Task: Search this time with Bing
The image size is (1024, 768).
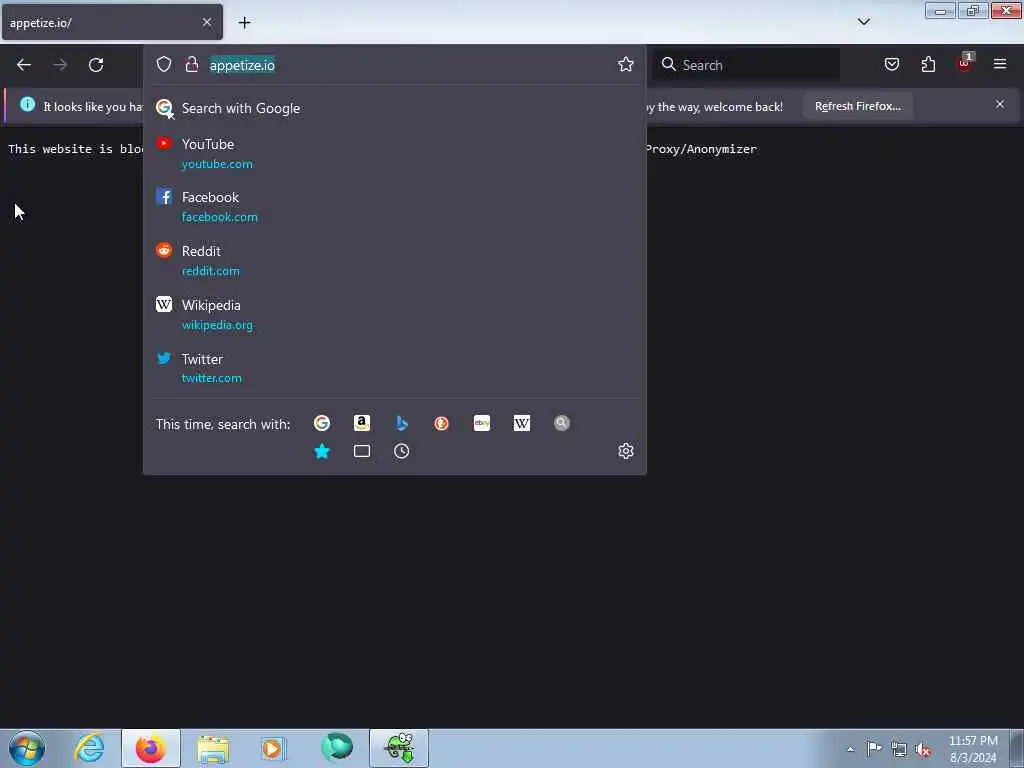Action: pos(402,423)
